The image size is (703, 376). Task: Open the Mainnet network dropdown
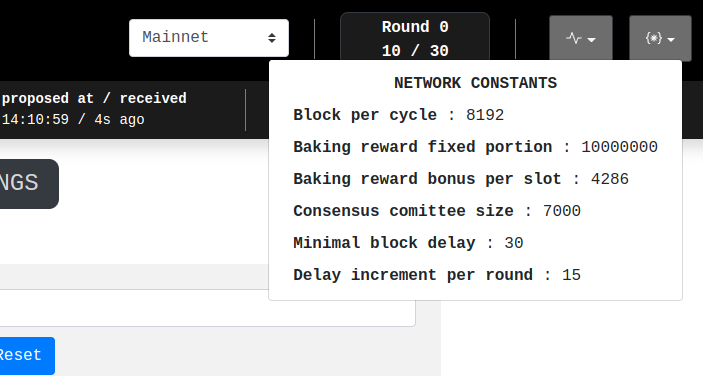[x=209, y=38]
